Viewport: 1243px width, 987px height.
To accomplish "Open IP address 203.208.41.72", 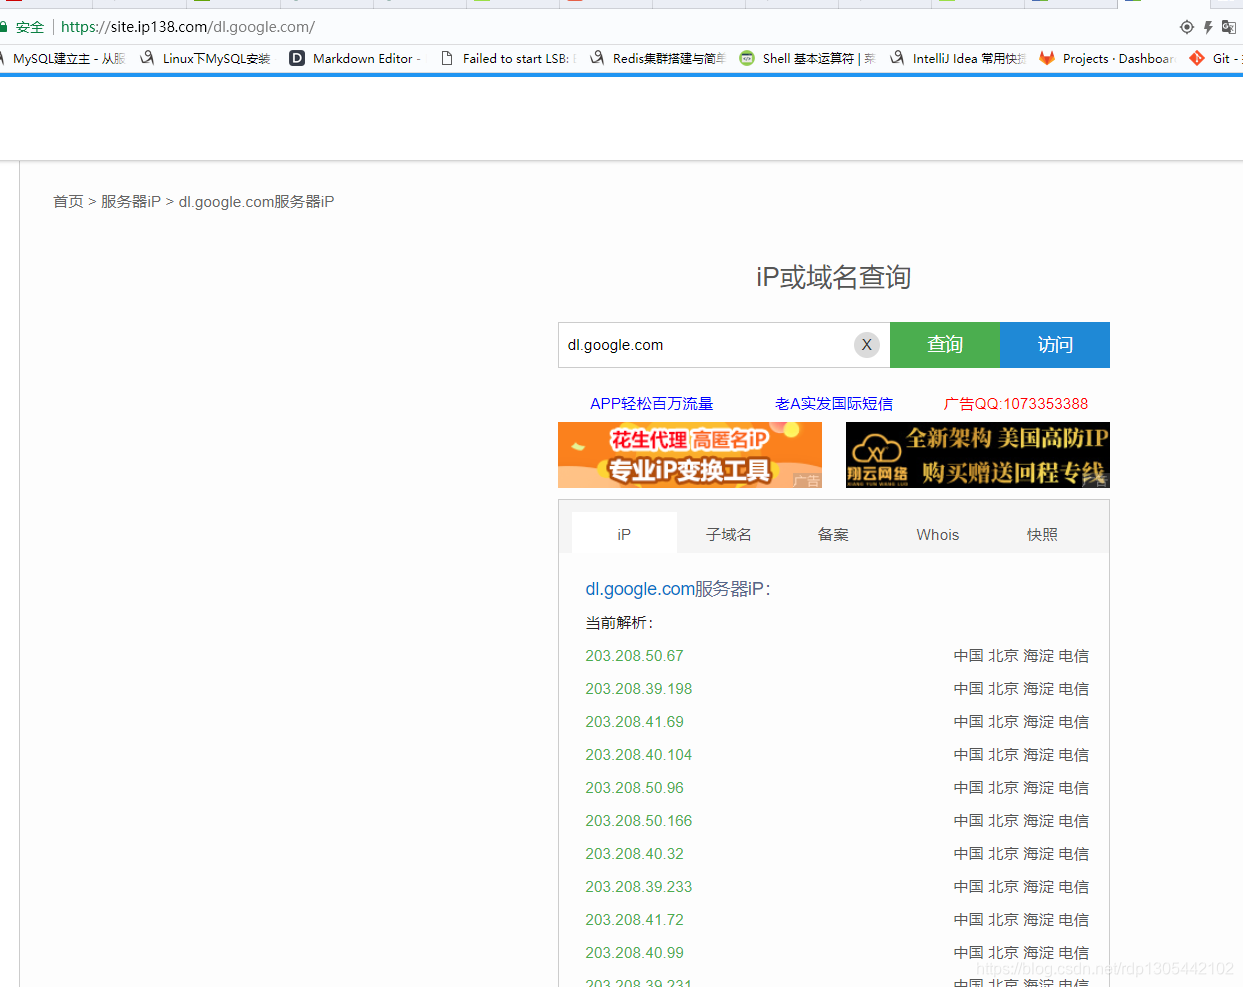I will pos(634,920).
